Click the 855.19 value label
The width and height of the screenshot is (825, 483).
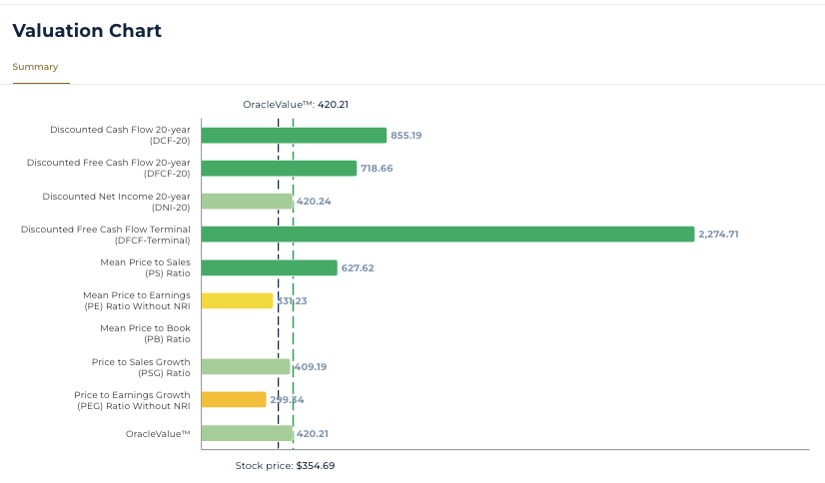pos(406,135)
